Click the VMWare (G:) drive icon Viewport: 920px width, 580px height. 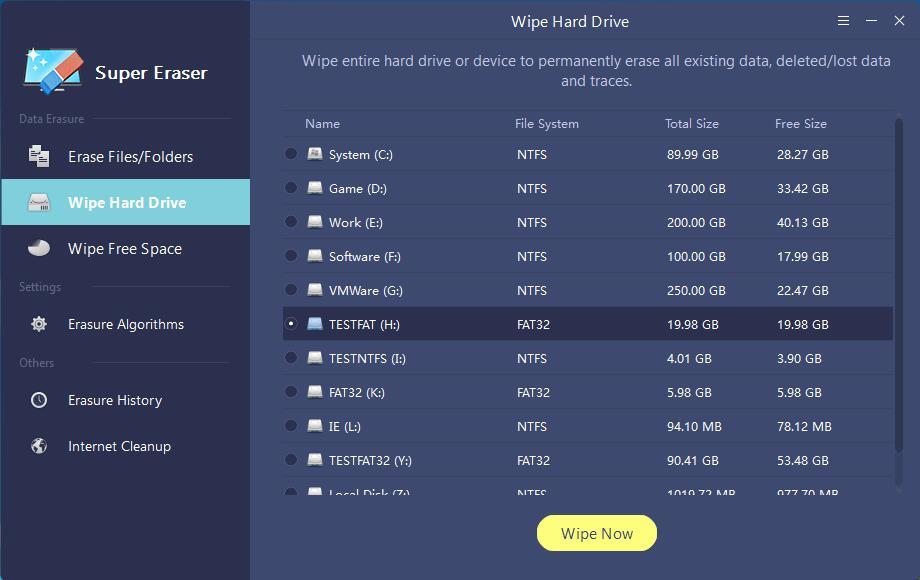click(x=315, y=290)
